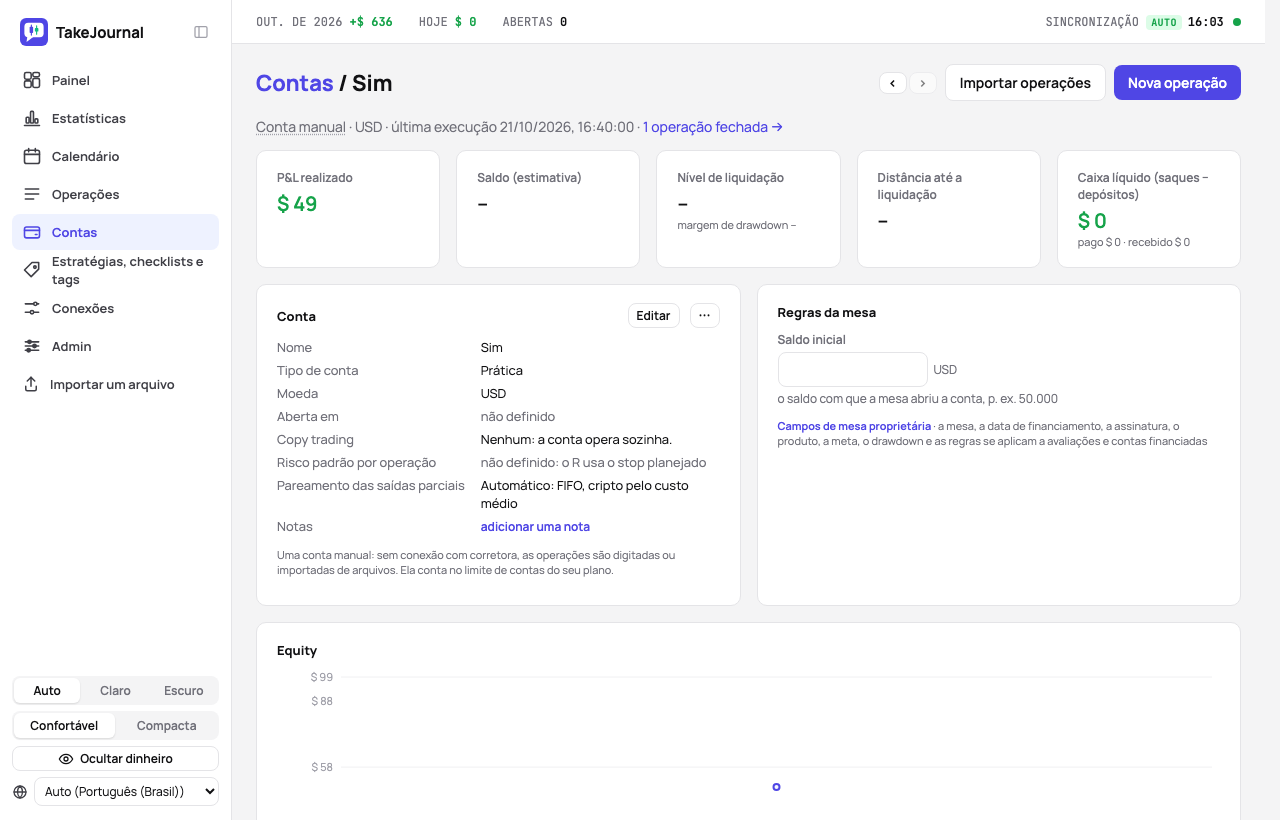Select the Auto theme option
The width and height of the screenshot is (1280, 820).
[x=47, y=691]
